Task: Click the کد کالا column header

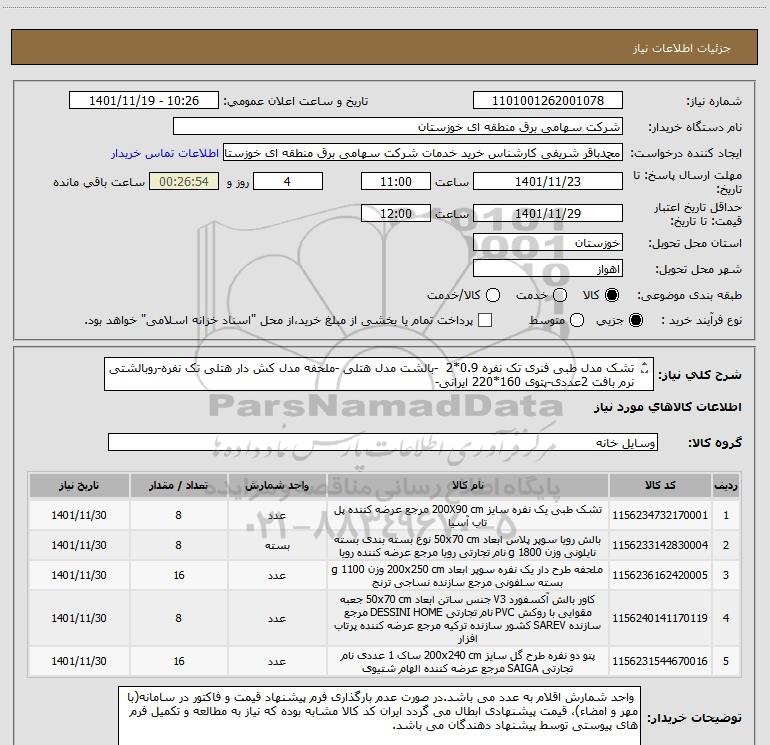Action: (x=660, y=485)
